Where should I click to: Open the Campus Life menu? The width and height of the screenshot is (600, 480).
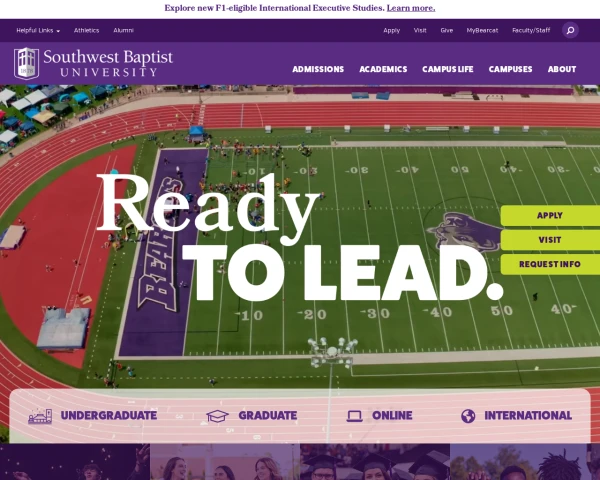click(448, 69)
